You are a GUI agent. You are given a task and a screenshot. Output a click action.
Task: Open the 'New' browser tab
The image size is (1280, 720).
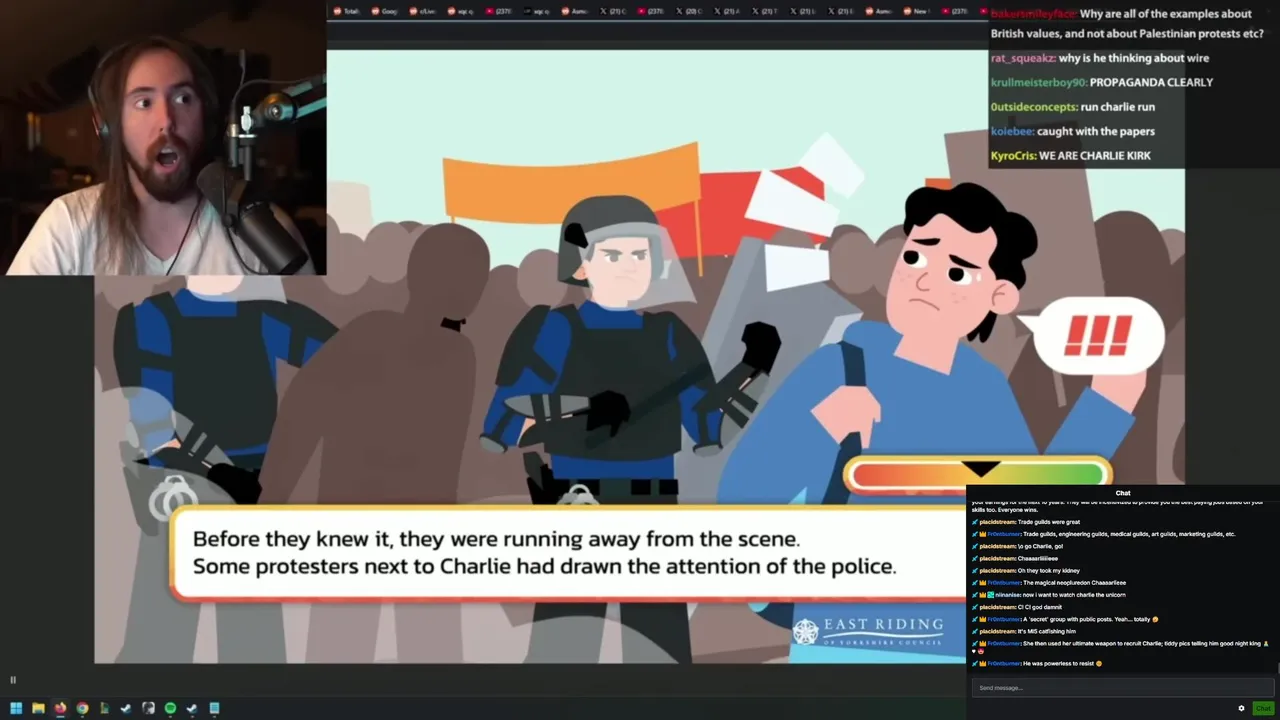tap(918, 11)
